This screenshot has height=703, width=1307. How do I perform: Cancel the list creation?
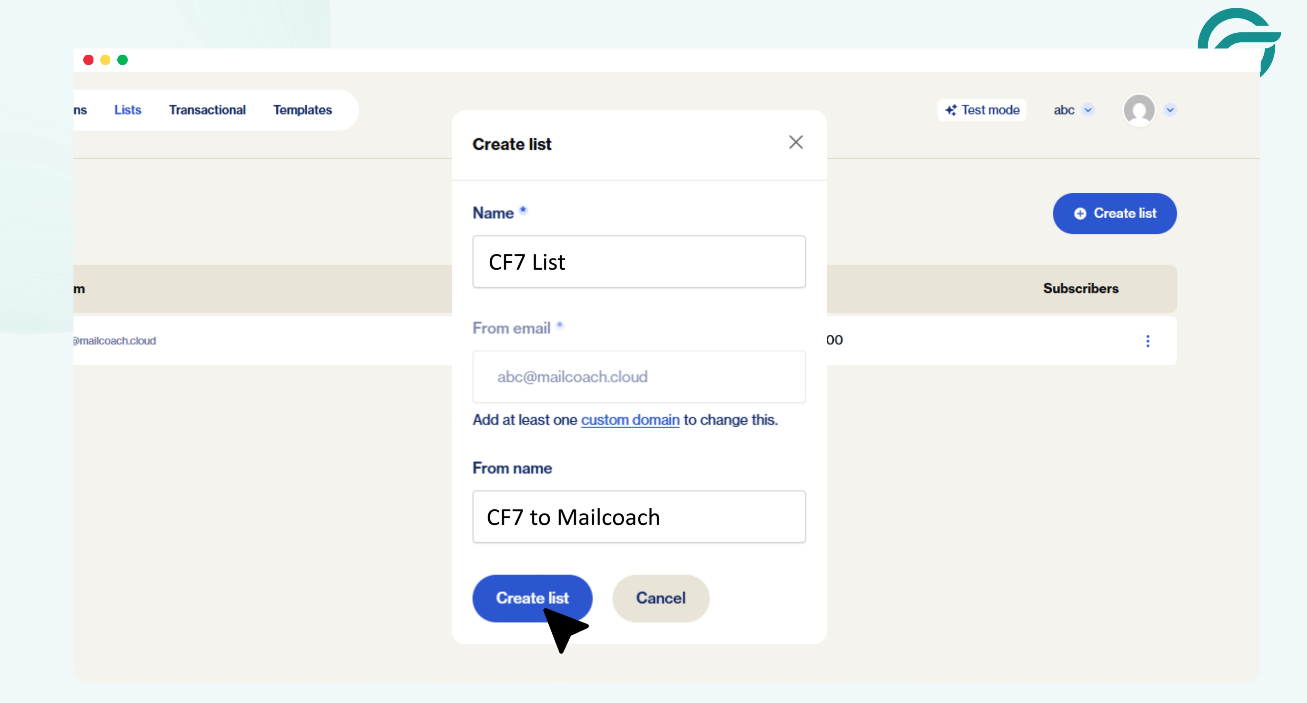pos(660,598)
